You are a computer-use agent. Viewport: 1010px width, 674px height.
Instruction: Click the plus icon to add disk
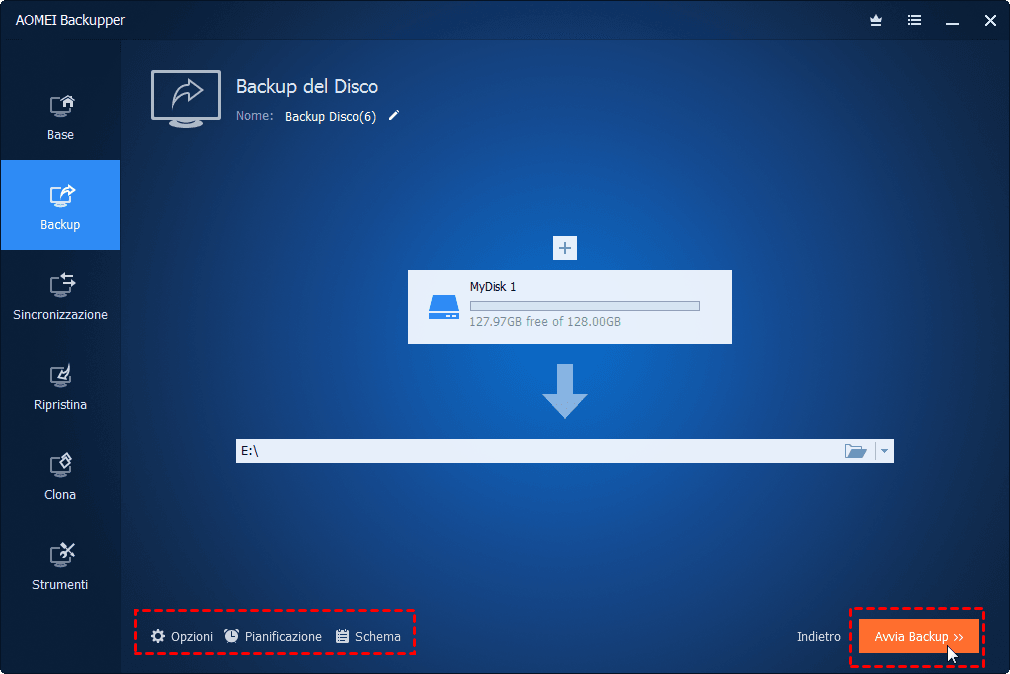click(x=565, y=248)
